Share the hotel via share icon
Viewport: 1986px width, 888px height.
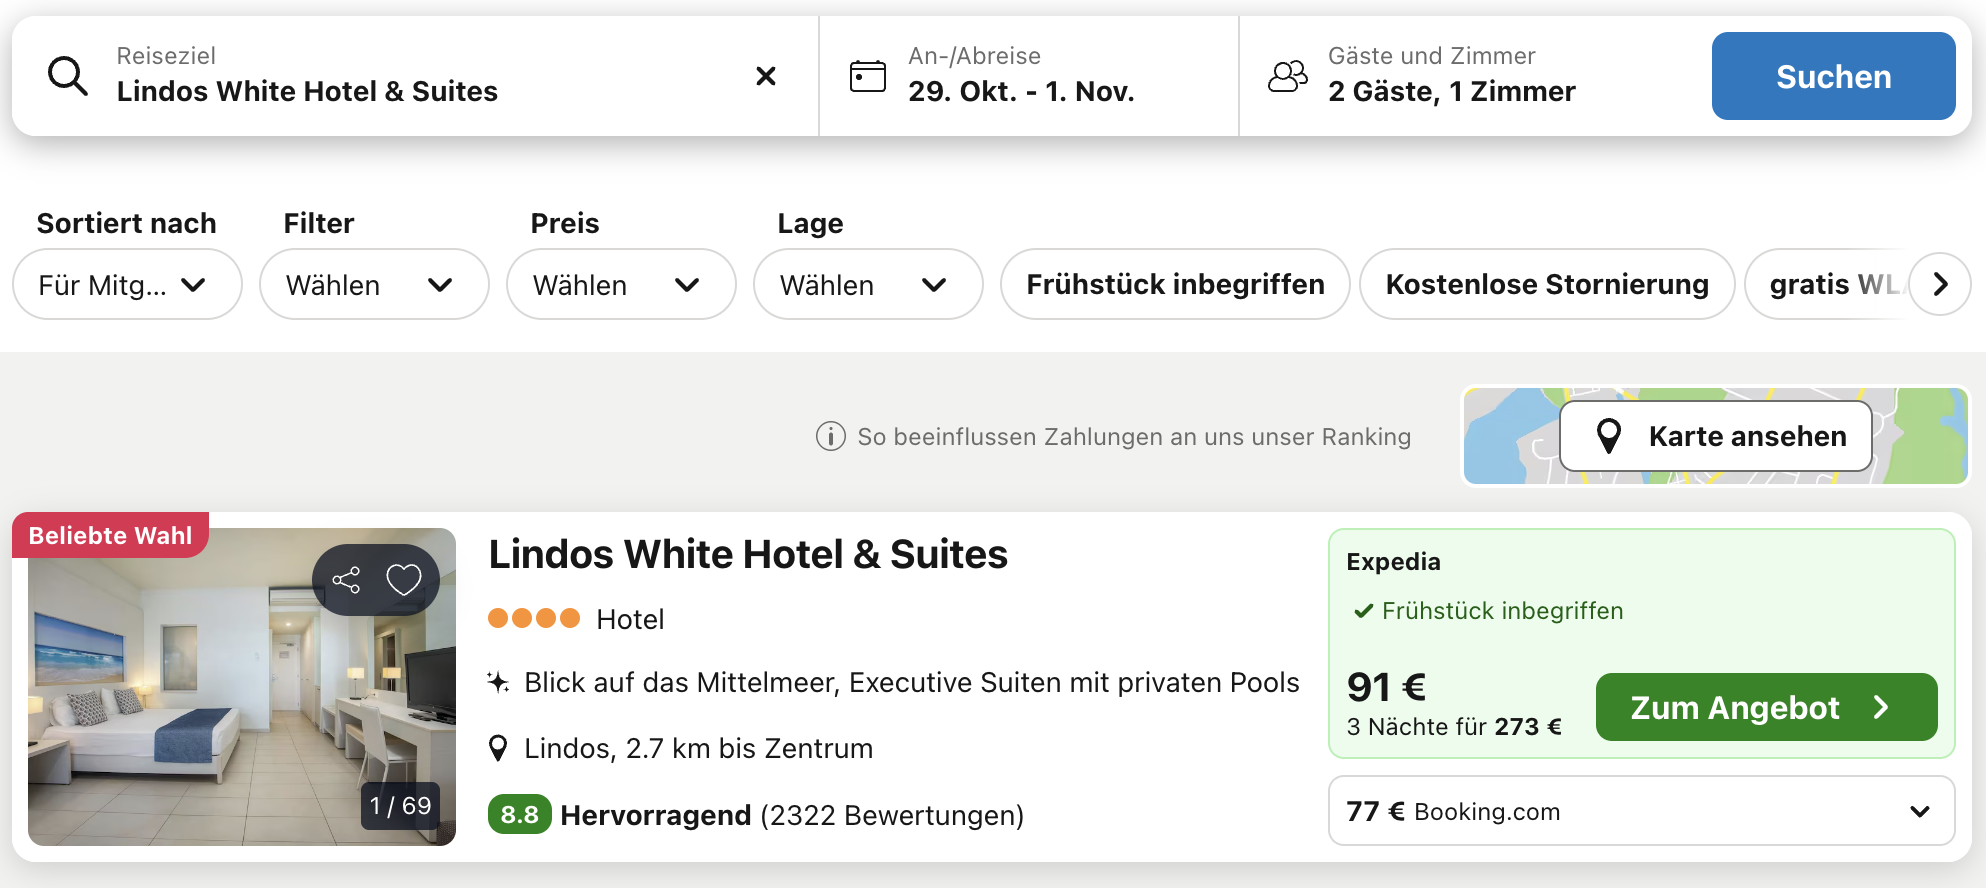(x=346, y=580)
